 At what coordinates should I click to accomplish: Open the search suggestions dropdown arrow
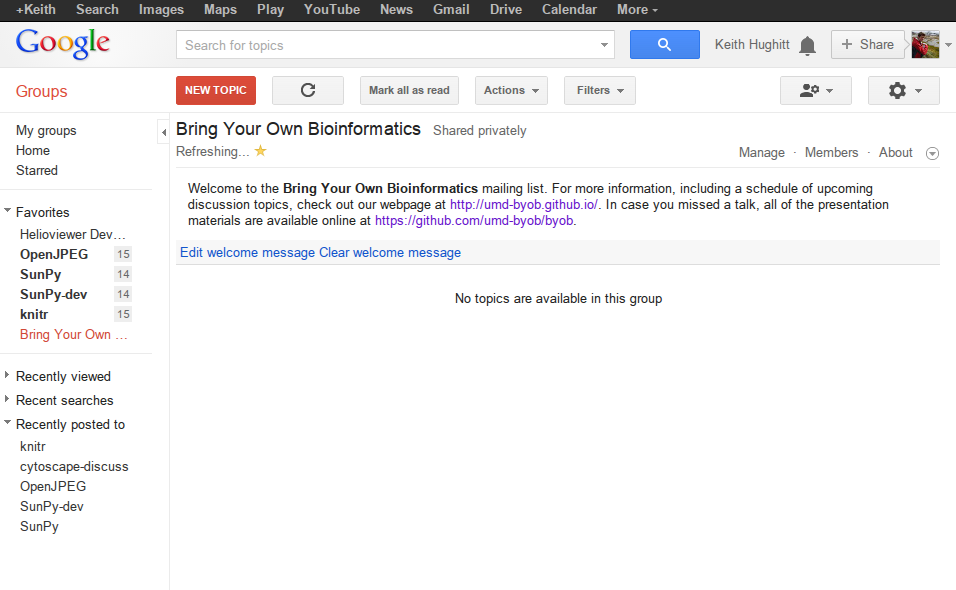(x=604, y=44)
